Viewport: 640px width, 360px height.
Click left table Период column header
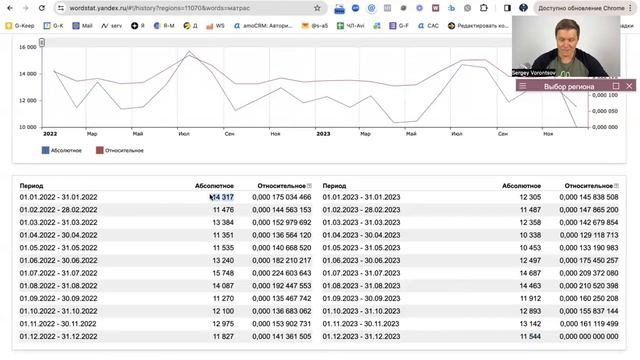click(x=31, y=186)
